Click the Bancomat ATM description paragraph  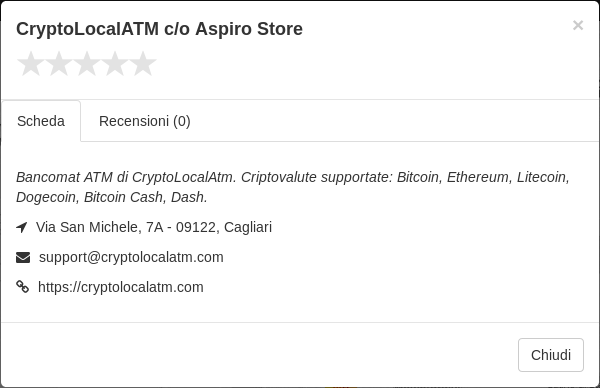[293, 187]
